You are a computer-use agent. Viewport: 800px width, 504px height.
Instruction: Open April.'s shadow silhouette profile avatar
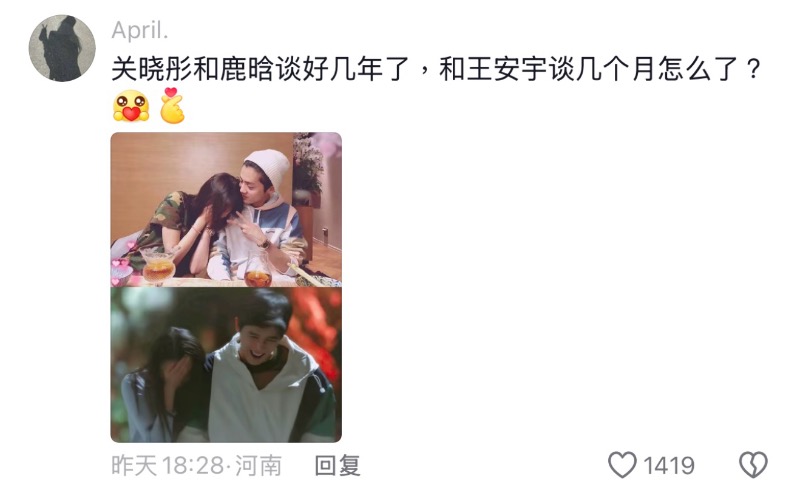(x=62, y=48)
